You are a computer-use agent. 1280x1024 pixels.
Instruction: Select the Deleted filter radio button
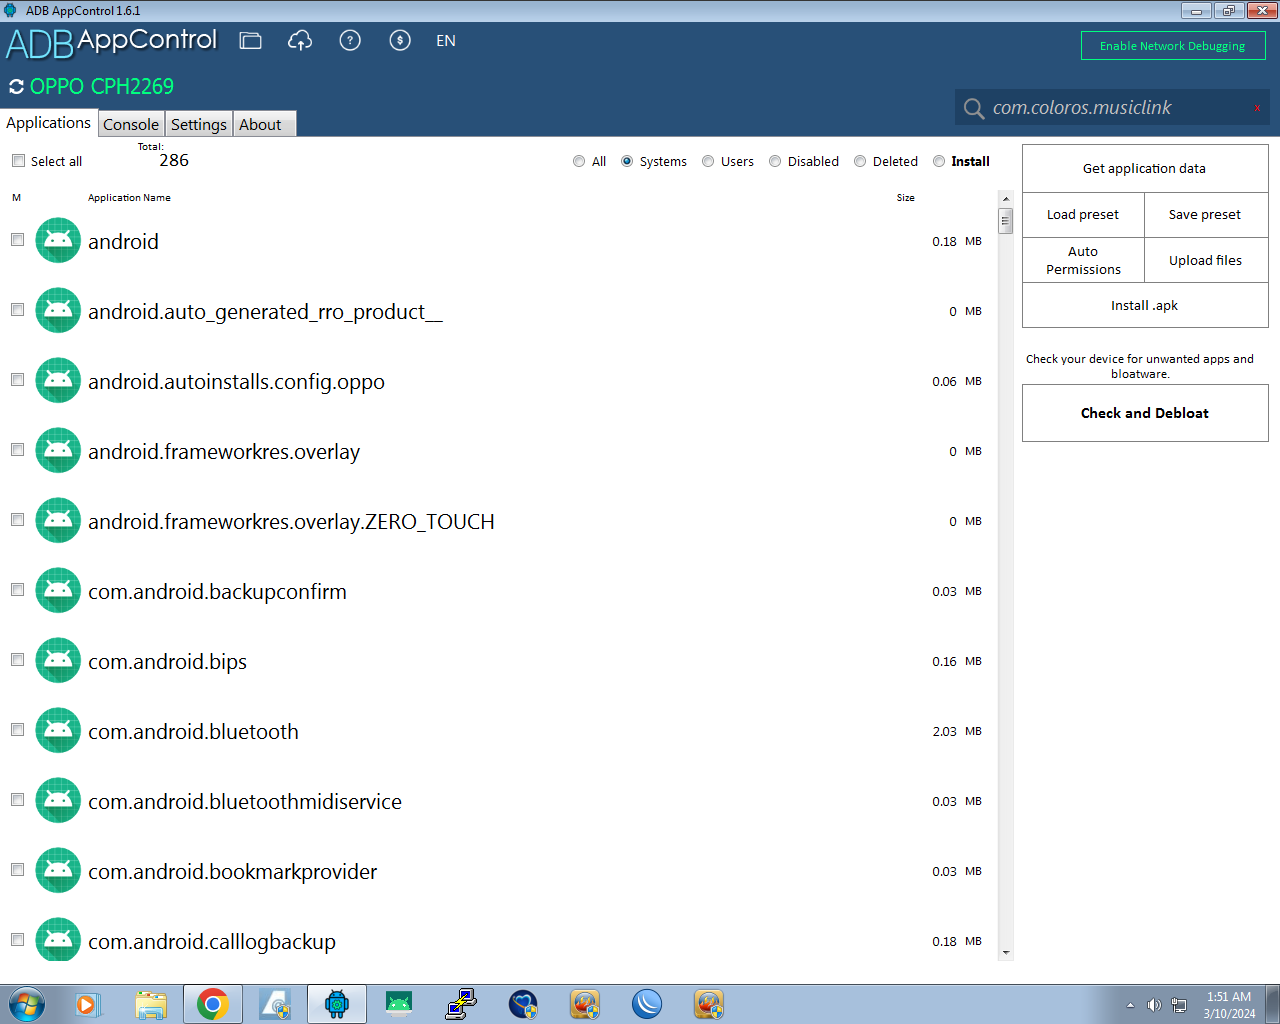coord(860,161)
